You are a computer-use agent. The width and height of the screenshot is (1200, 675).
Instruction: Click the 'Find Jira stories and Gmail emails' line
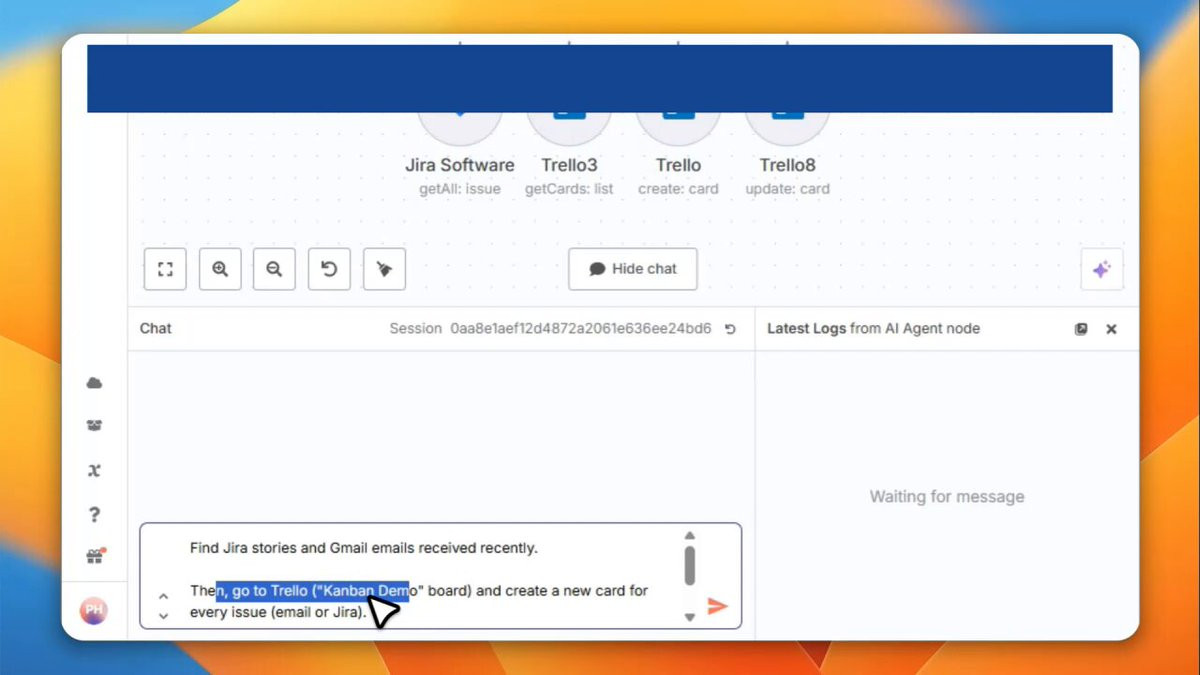(364, 548)
